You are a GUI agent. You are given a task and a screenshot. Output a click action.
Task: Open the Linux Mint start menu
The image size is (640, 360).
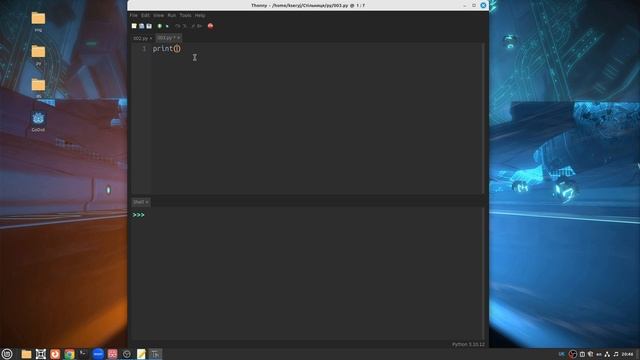[7, 354]
